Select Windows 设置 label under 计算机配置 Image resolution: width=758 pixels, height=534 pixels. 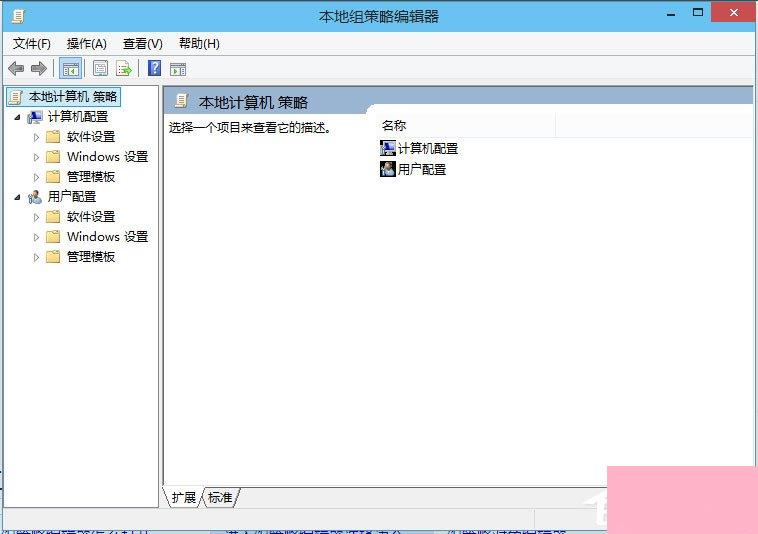[108, 157]
